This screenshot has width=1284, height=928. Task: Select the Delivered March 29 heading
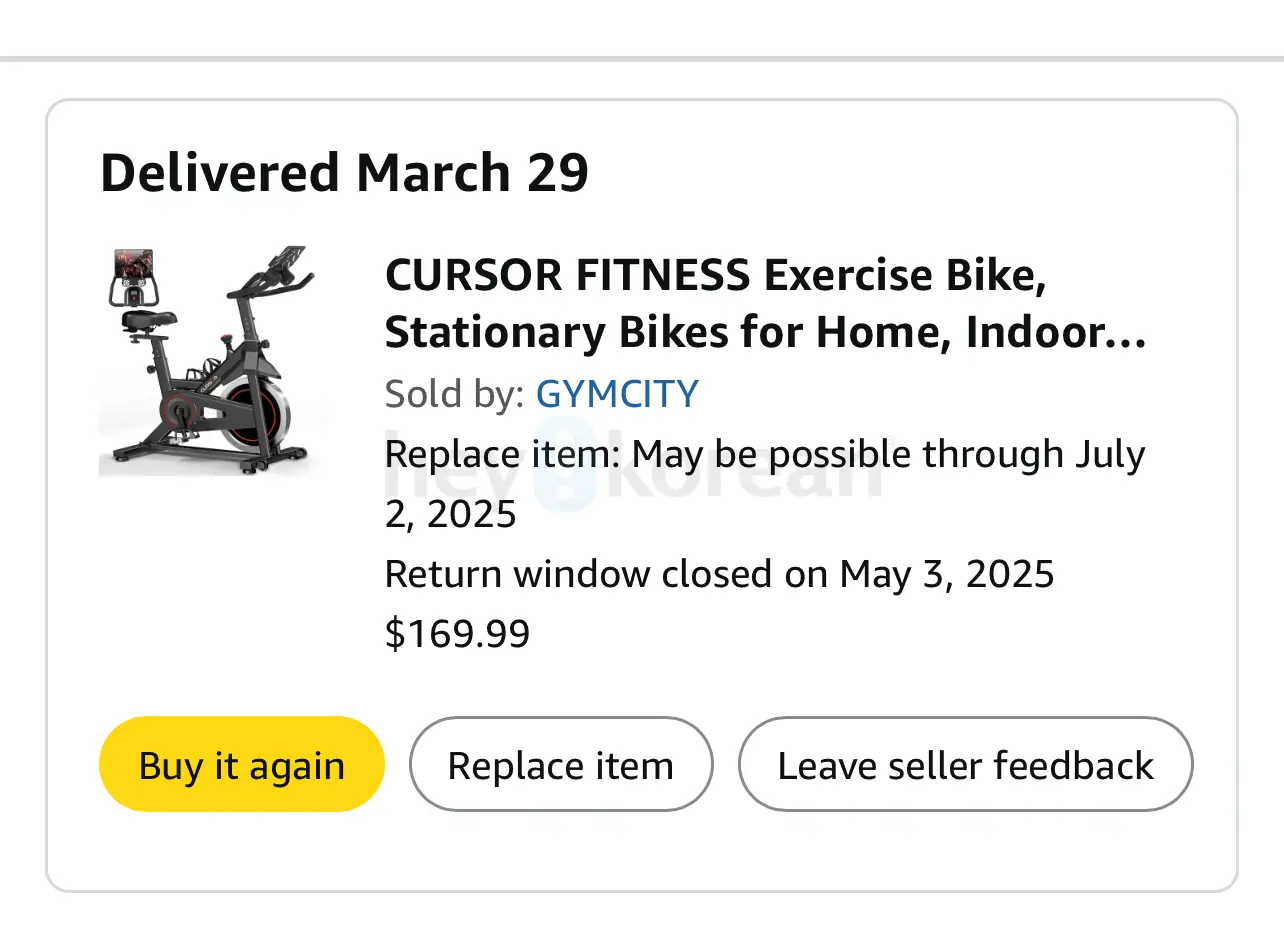click(344, 173)
